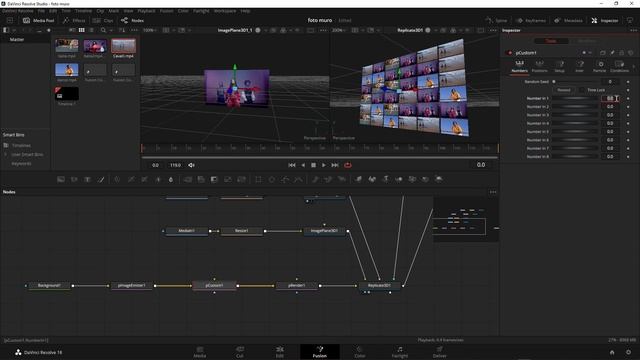This screenshot has width=640, height=360.
Task: Add a Background tool from toolbar
Action: [x=61, y=179]
